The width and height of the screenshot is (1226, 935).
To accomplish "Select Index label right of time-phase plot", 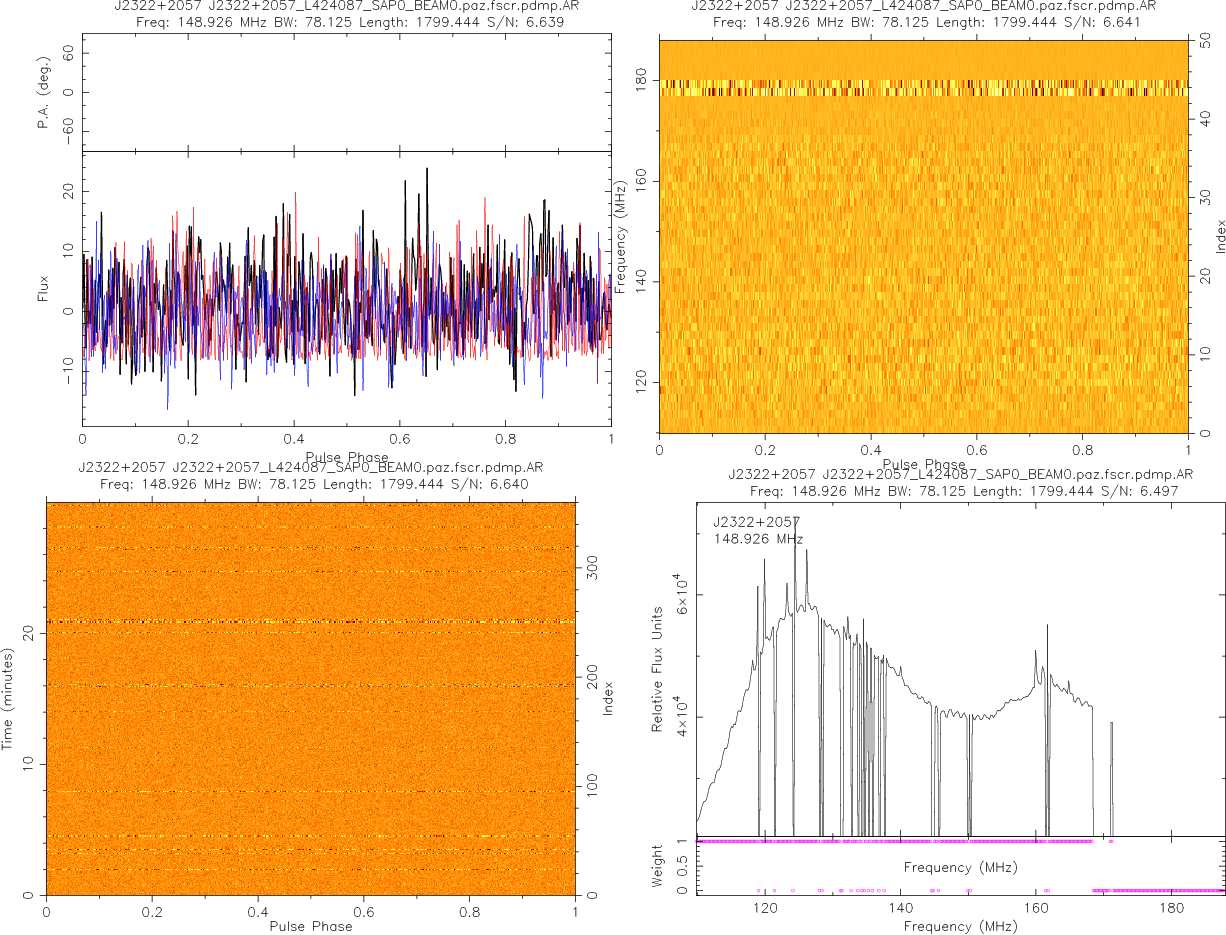I will (x=606, y=697).
